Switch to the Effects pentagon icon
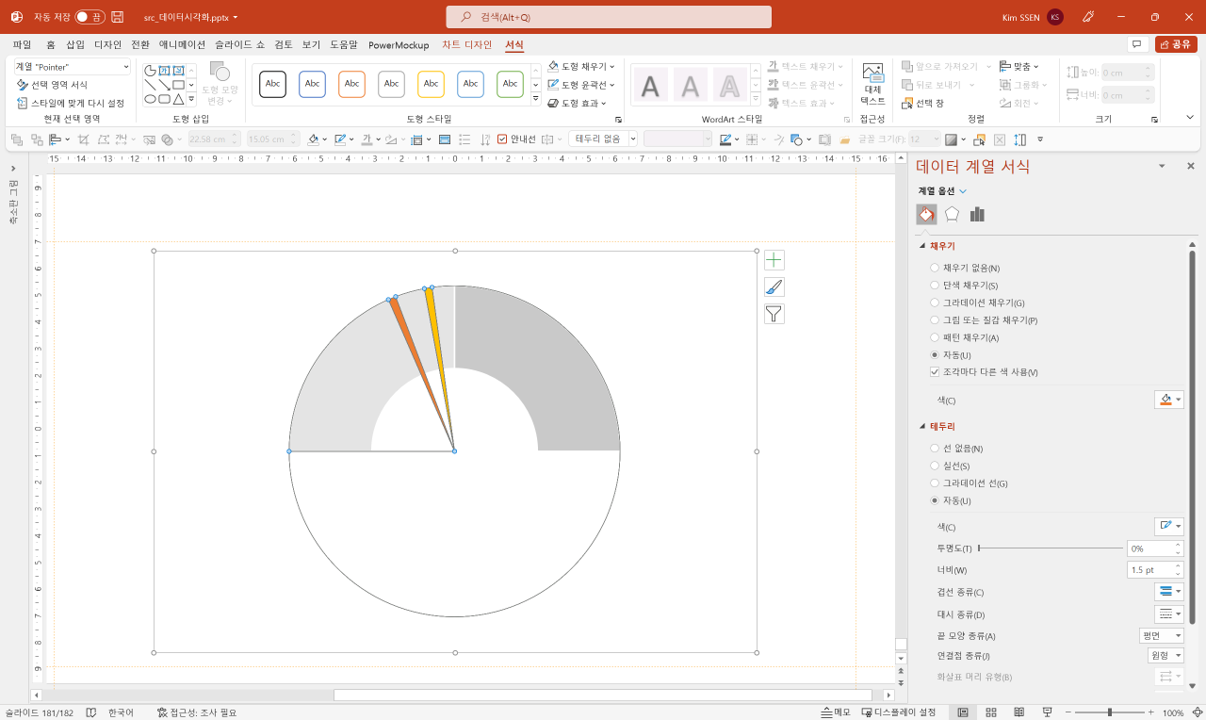 [952, 214]
